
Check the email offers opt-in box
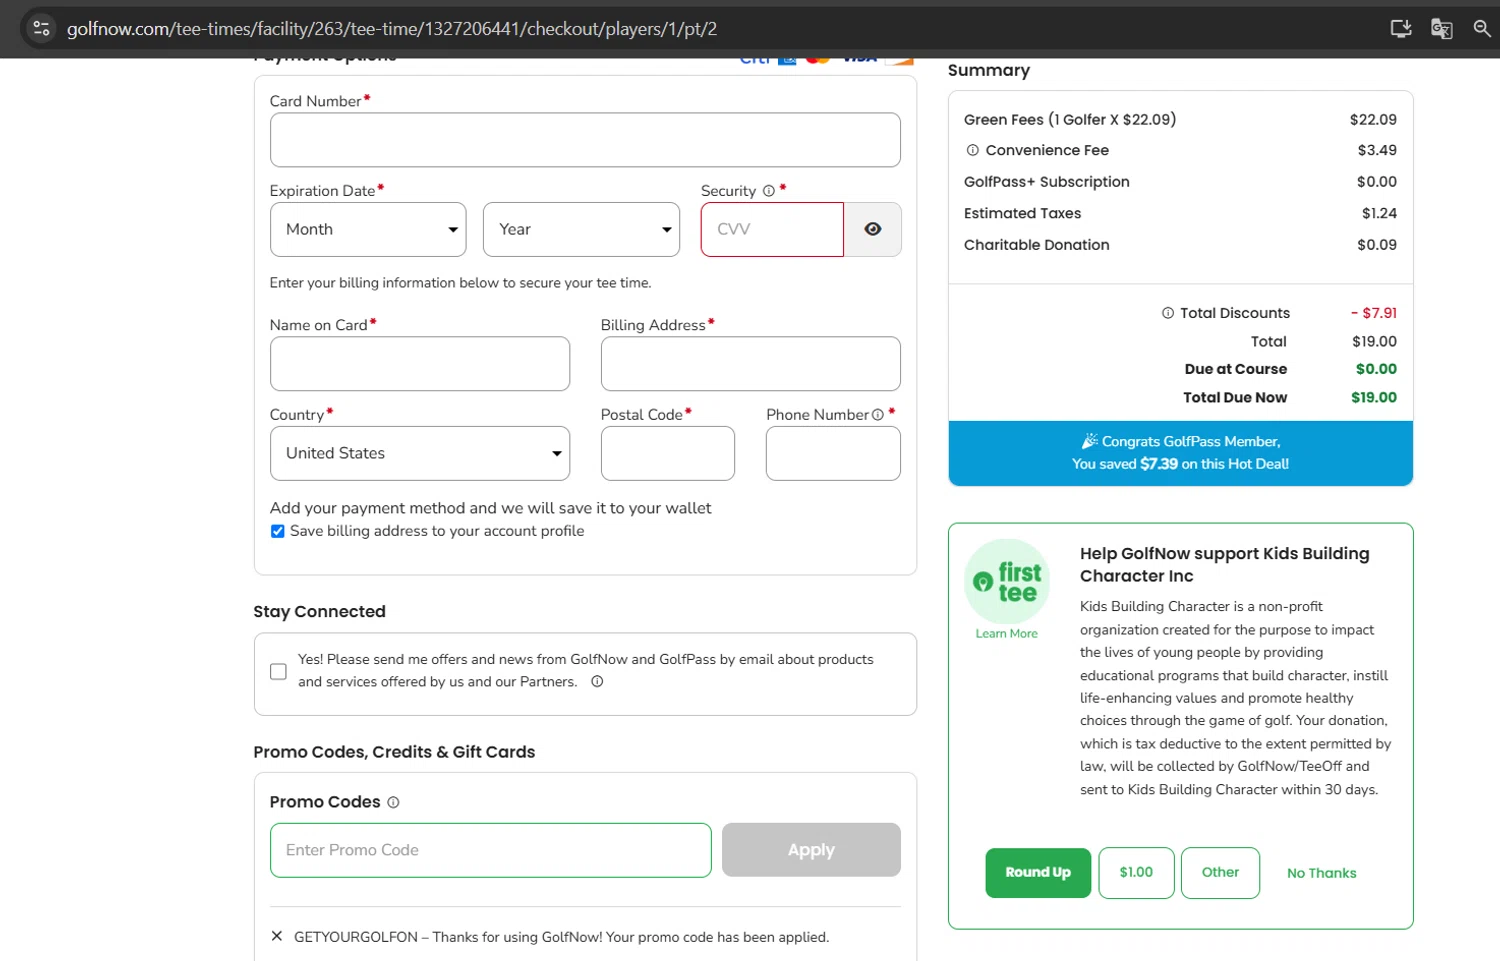278,671
